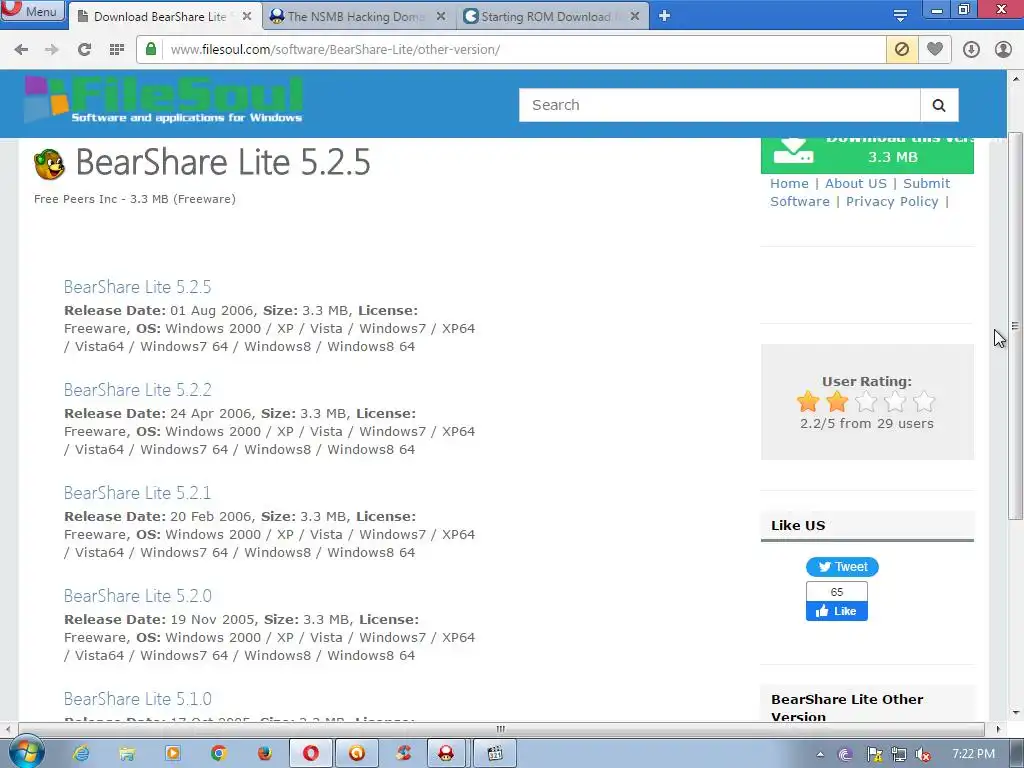Click the FileSoul logo

coord(163,99)
